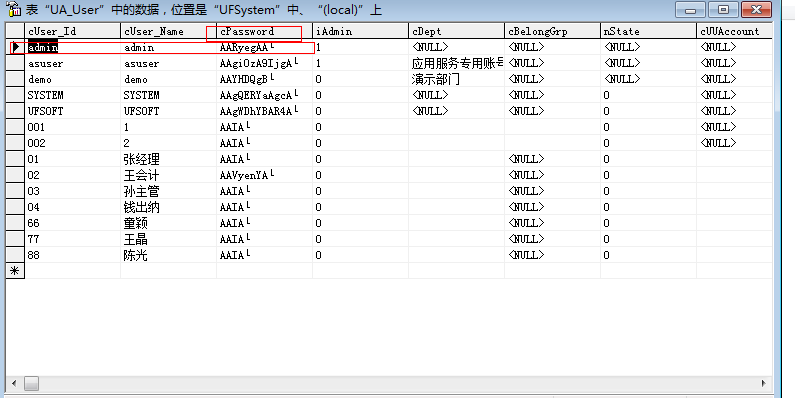This screenshot has height=398, width=795.
Task: Click the nState cell in the SYSTEM row
Action: [648, 95]
